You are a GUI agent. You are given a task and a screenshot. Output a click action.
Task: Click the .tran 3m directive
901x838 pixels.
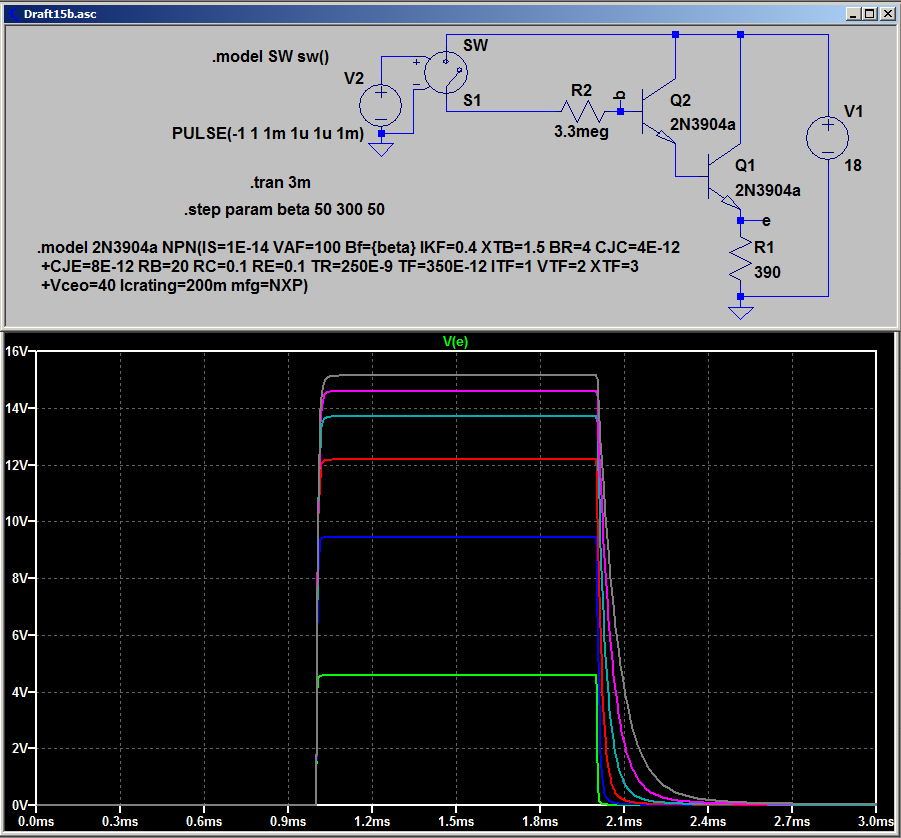coord(280,183)
